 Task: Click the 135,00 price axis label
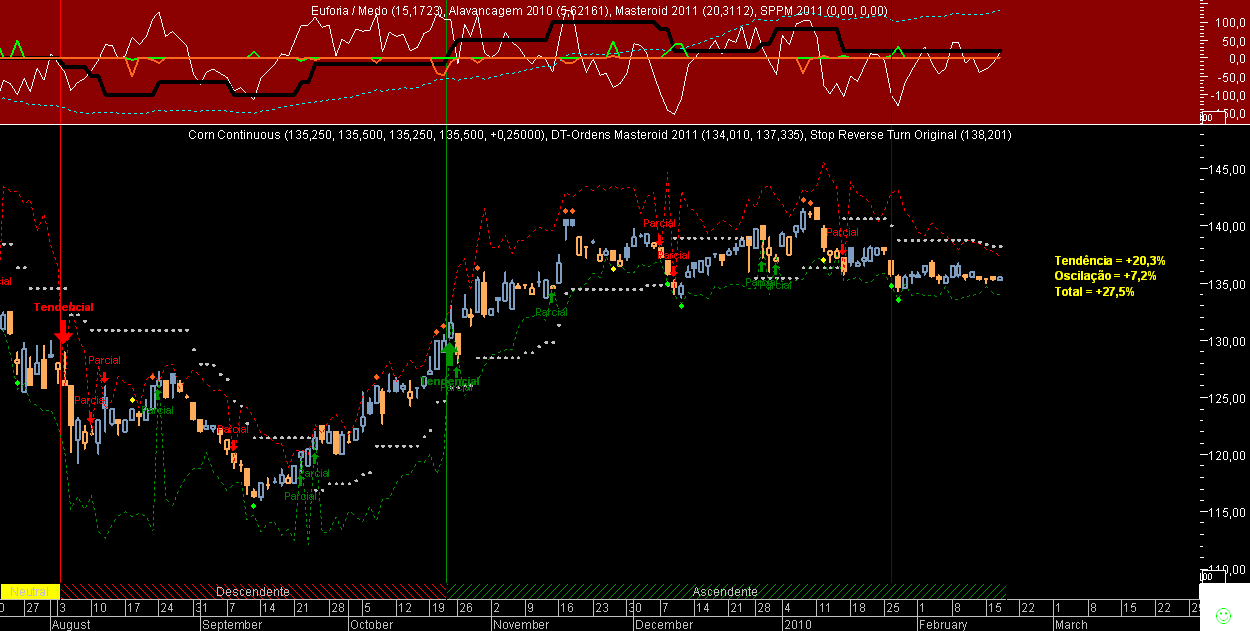tap(1229, 284)
